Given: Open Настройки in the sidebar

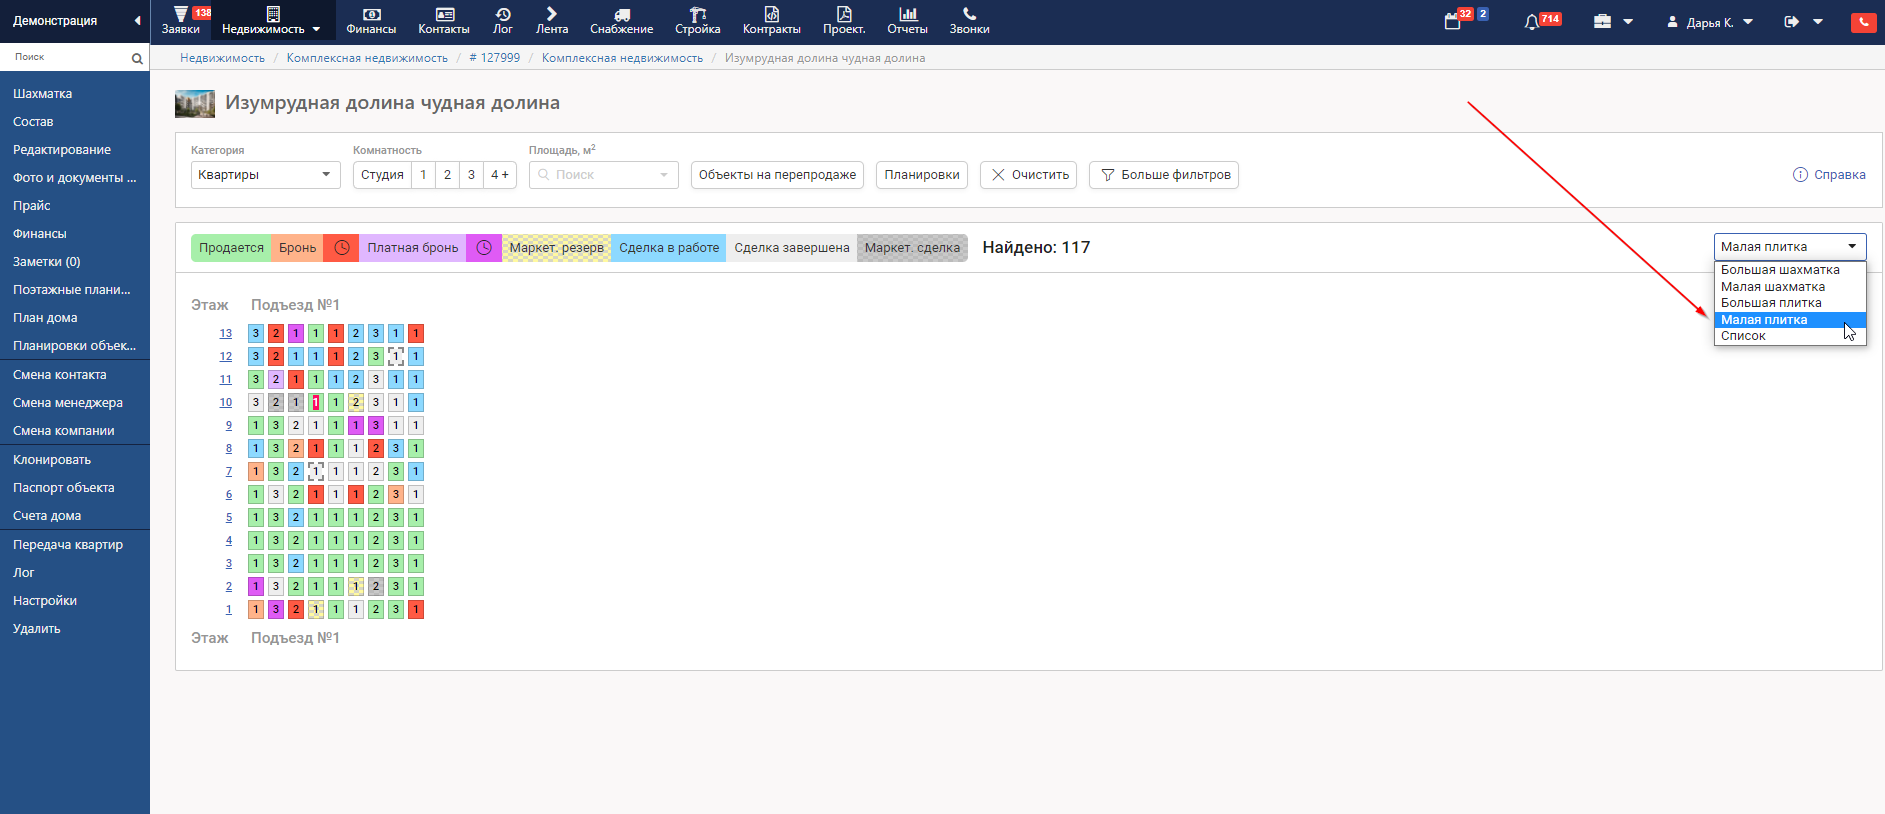Looking at the screenshot, I should (45, 600).
